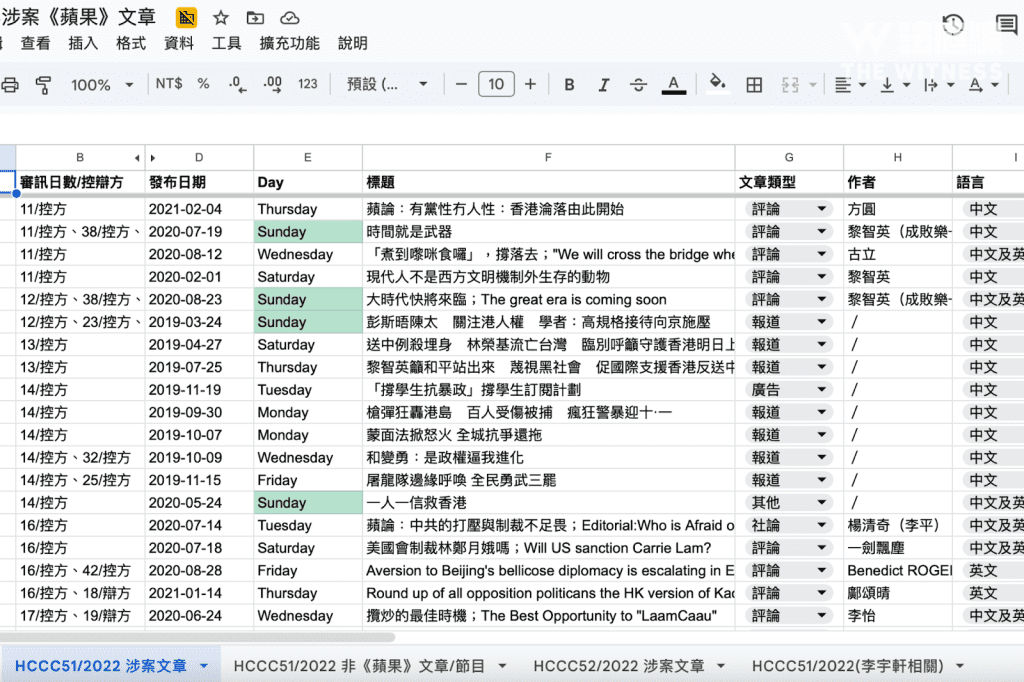
Task: Open the font family dropdown
Action: click(387, 85)
